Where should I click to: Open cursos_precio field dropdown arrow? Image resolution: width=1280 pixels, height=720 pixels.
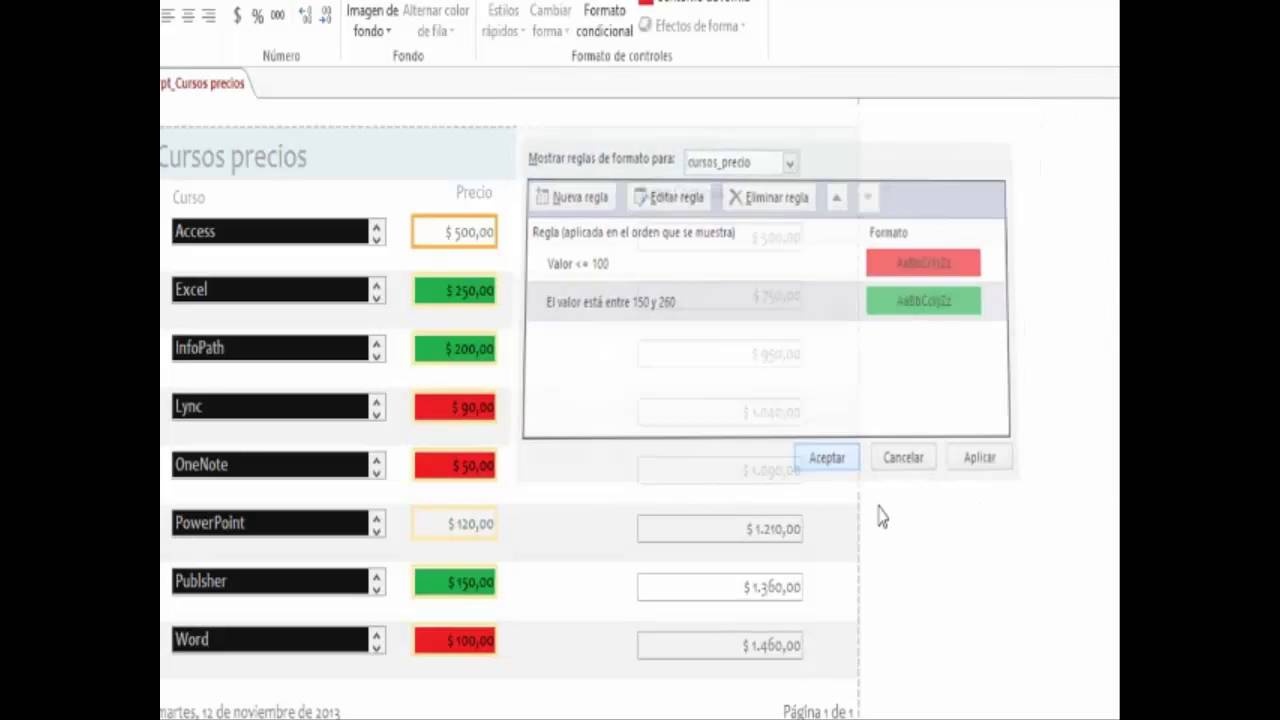click(789, 163)
